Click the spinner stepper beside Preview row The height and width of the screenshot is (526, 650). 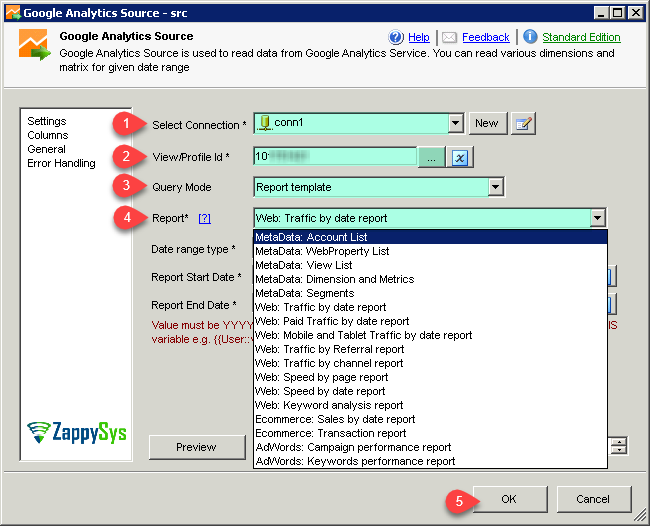click(x=619, y=446)
